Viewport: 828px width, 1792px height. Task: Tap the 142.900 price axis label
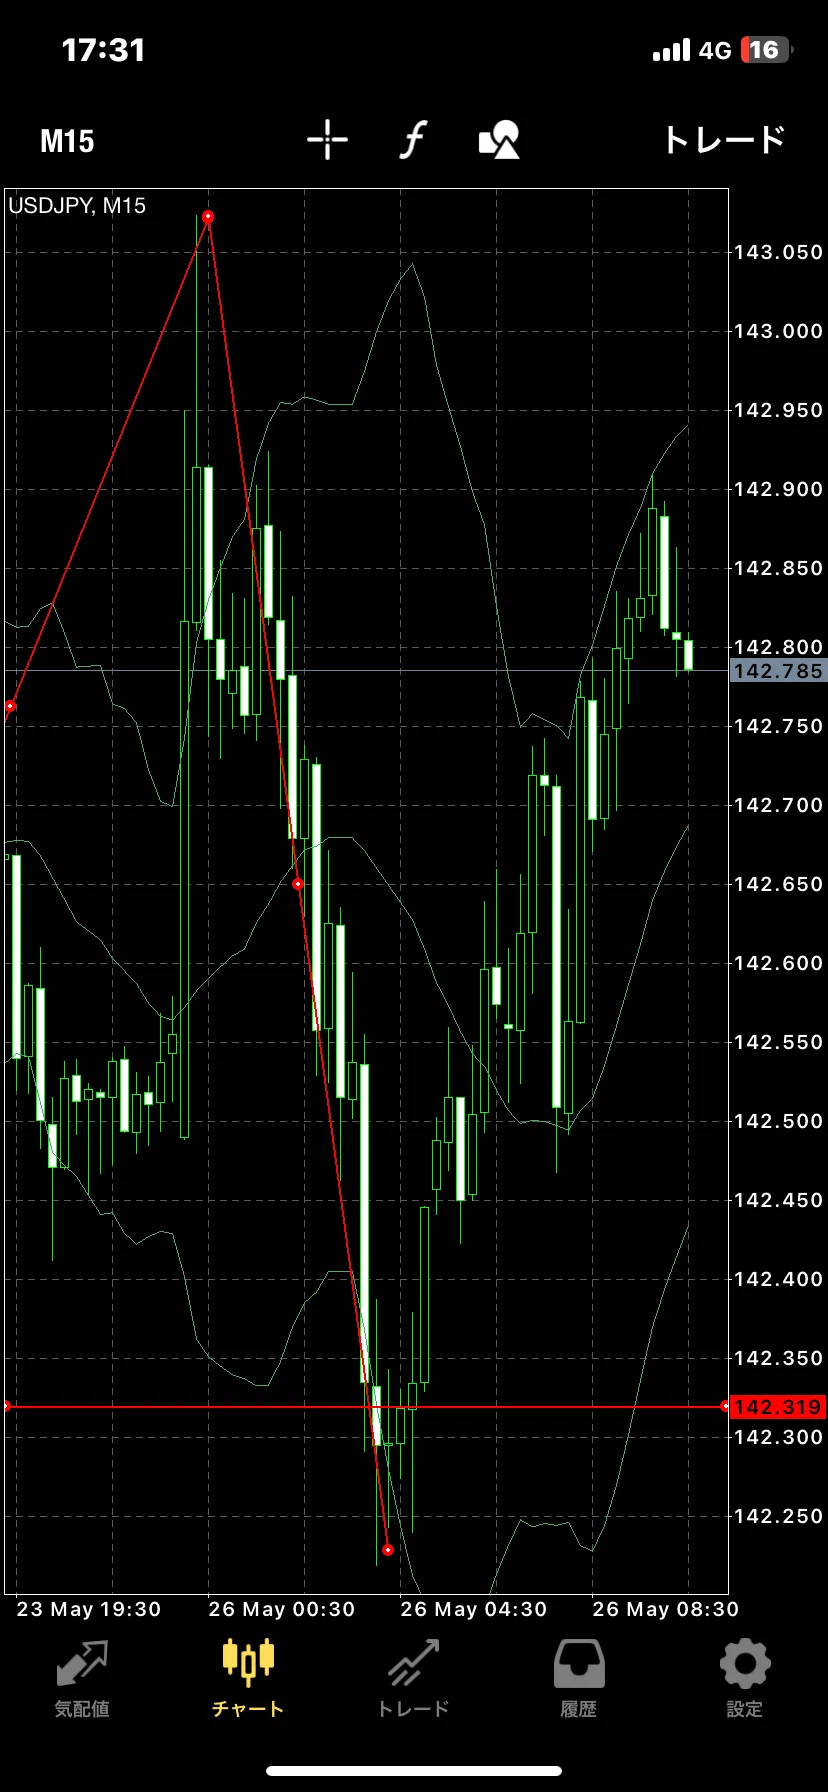coord(778,489)
